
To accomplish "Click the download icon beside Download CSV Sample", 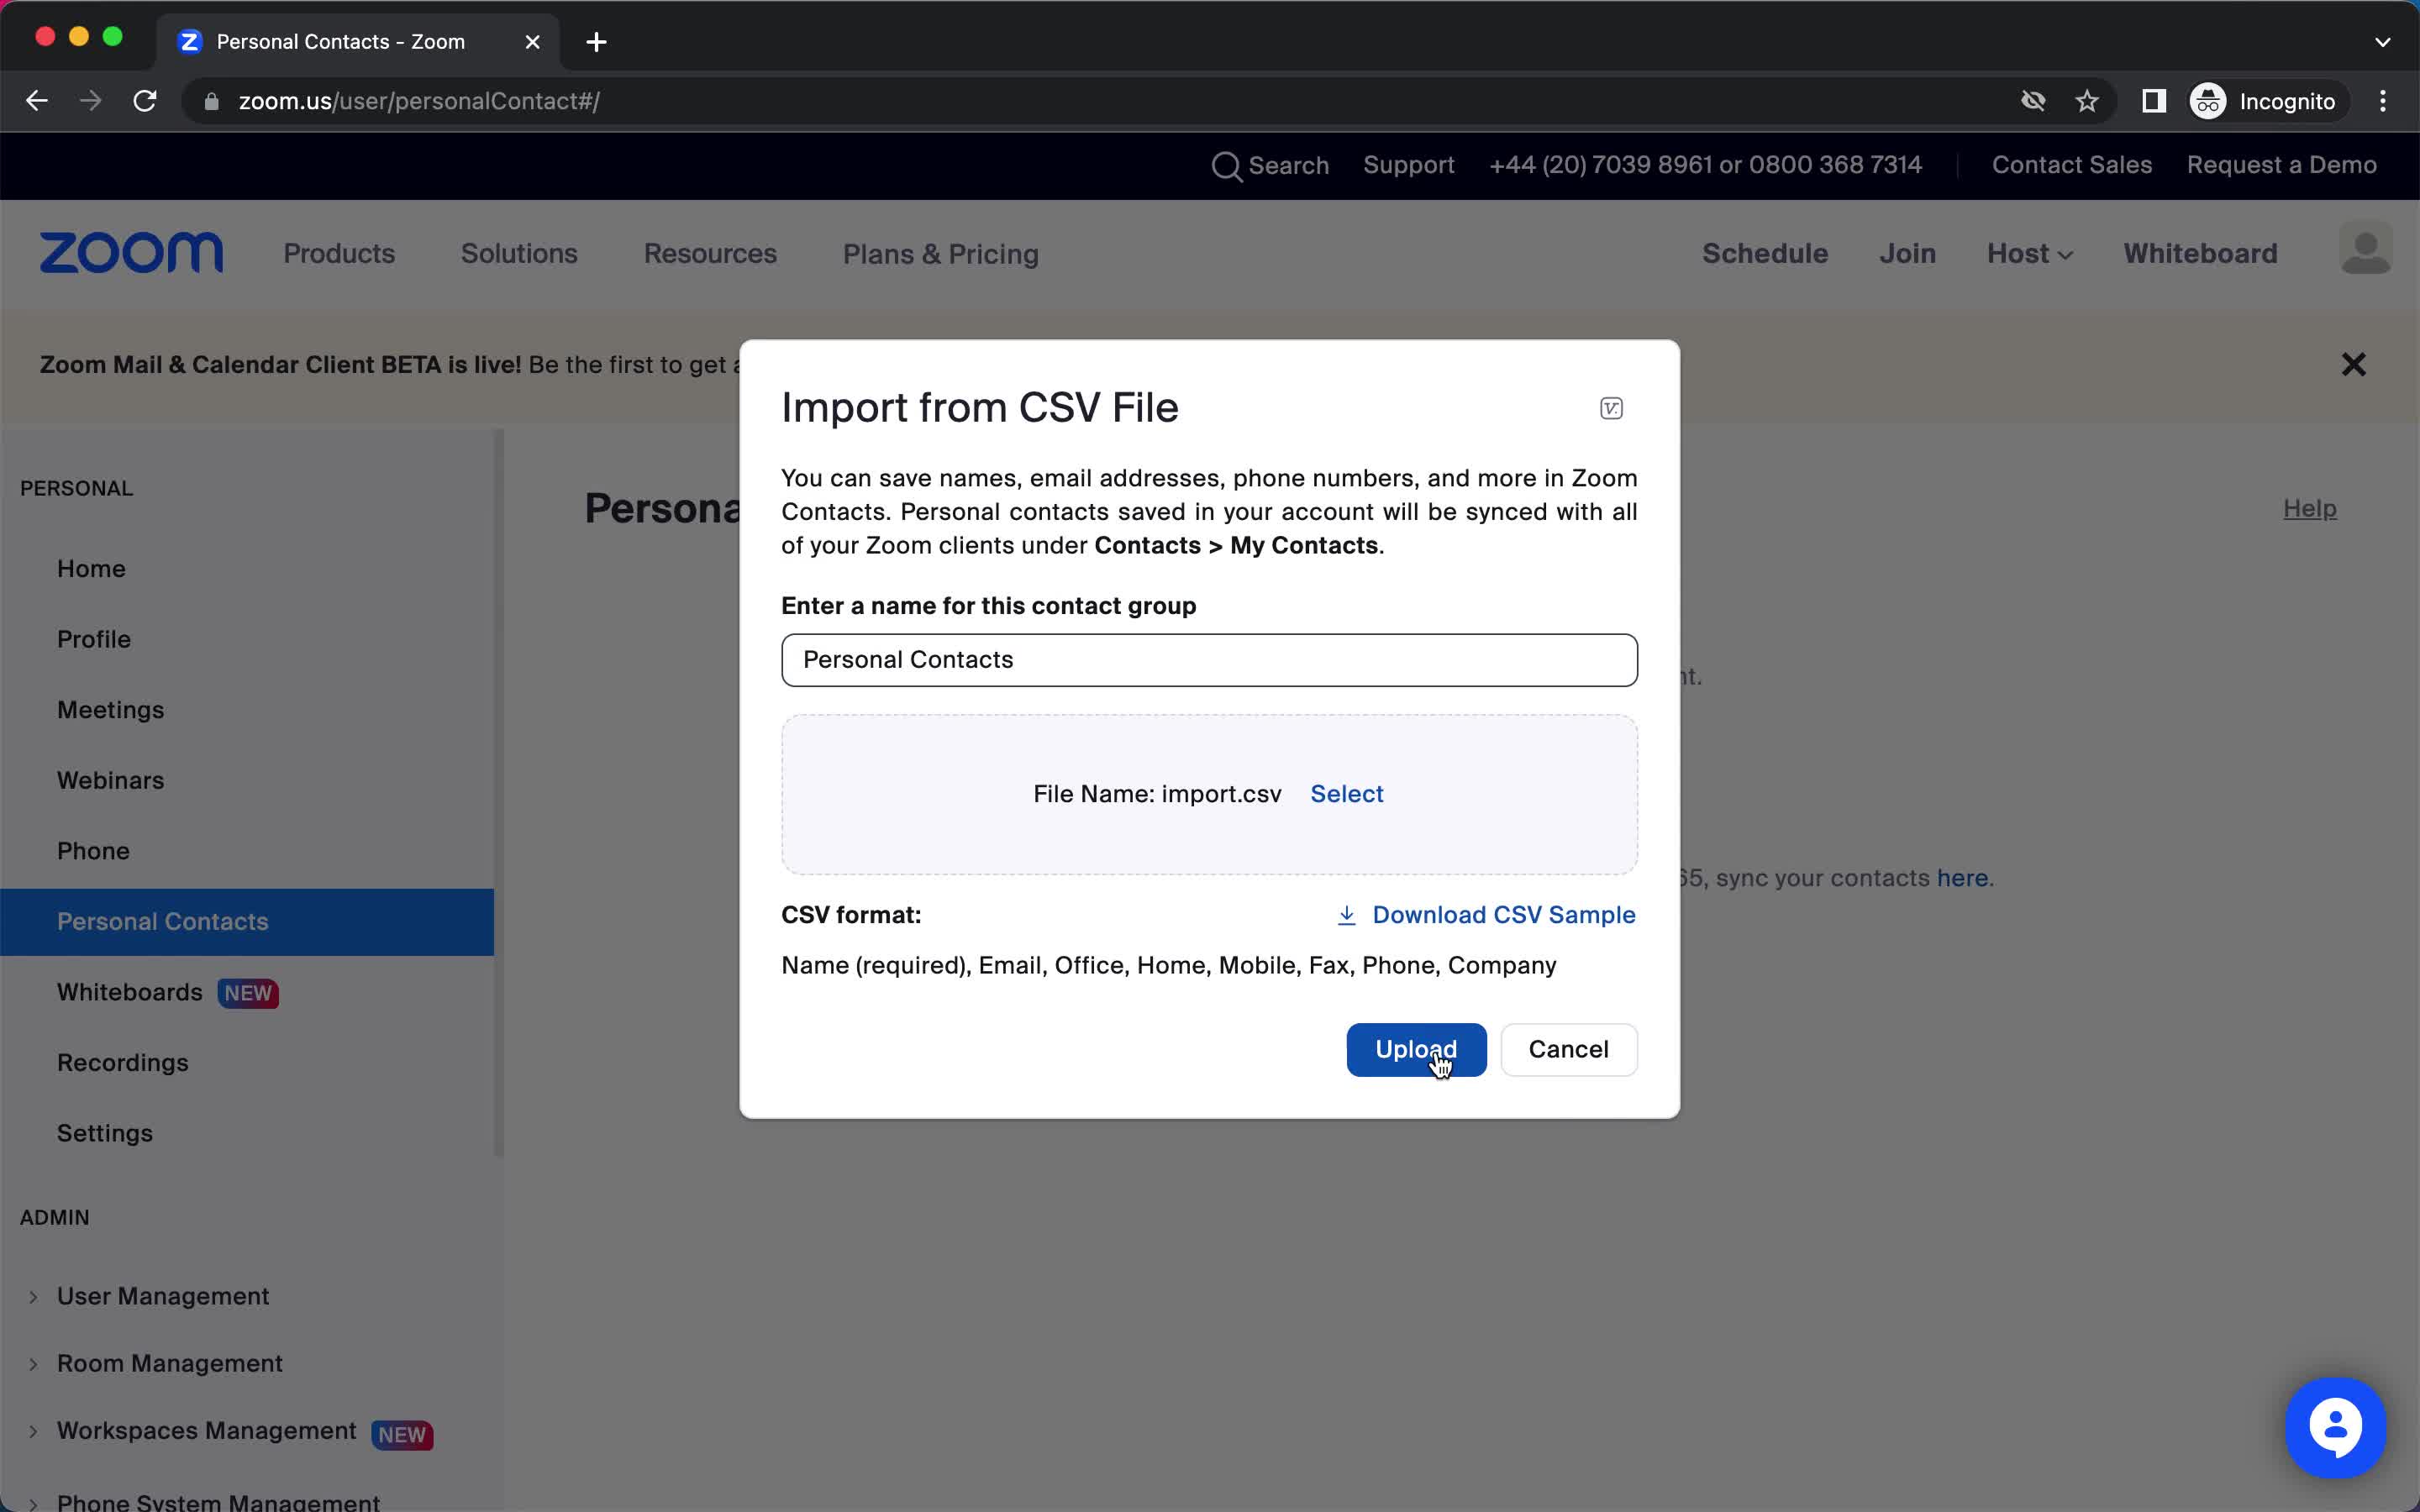I will tap(1347, 915).
